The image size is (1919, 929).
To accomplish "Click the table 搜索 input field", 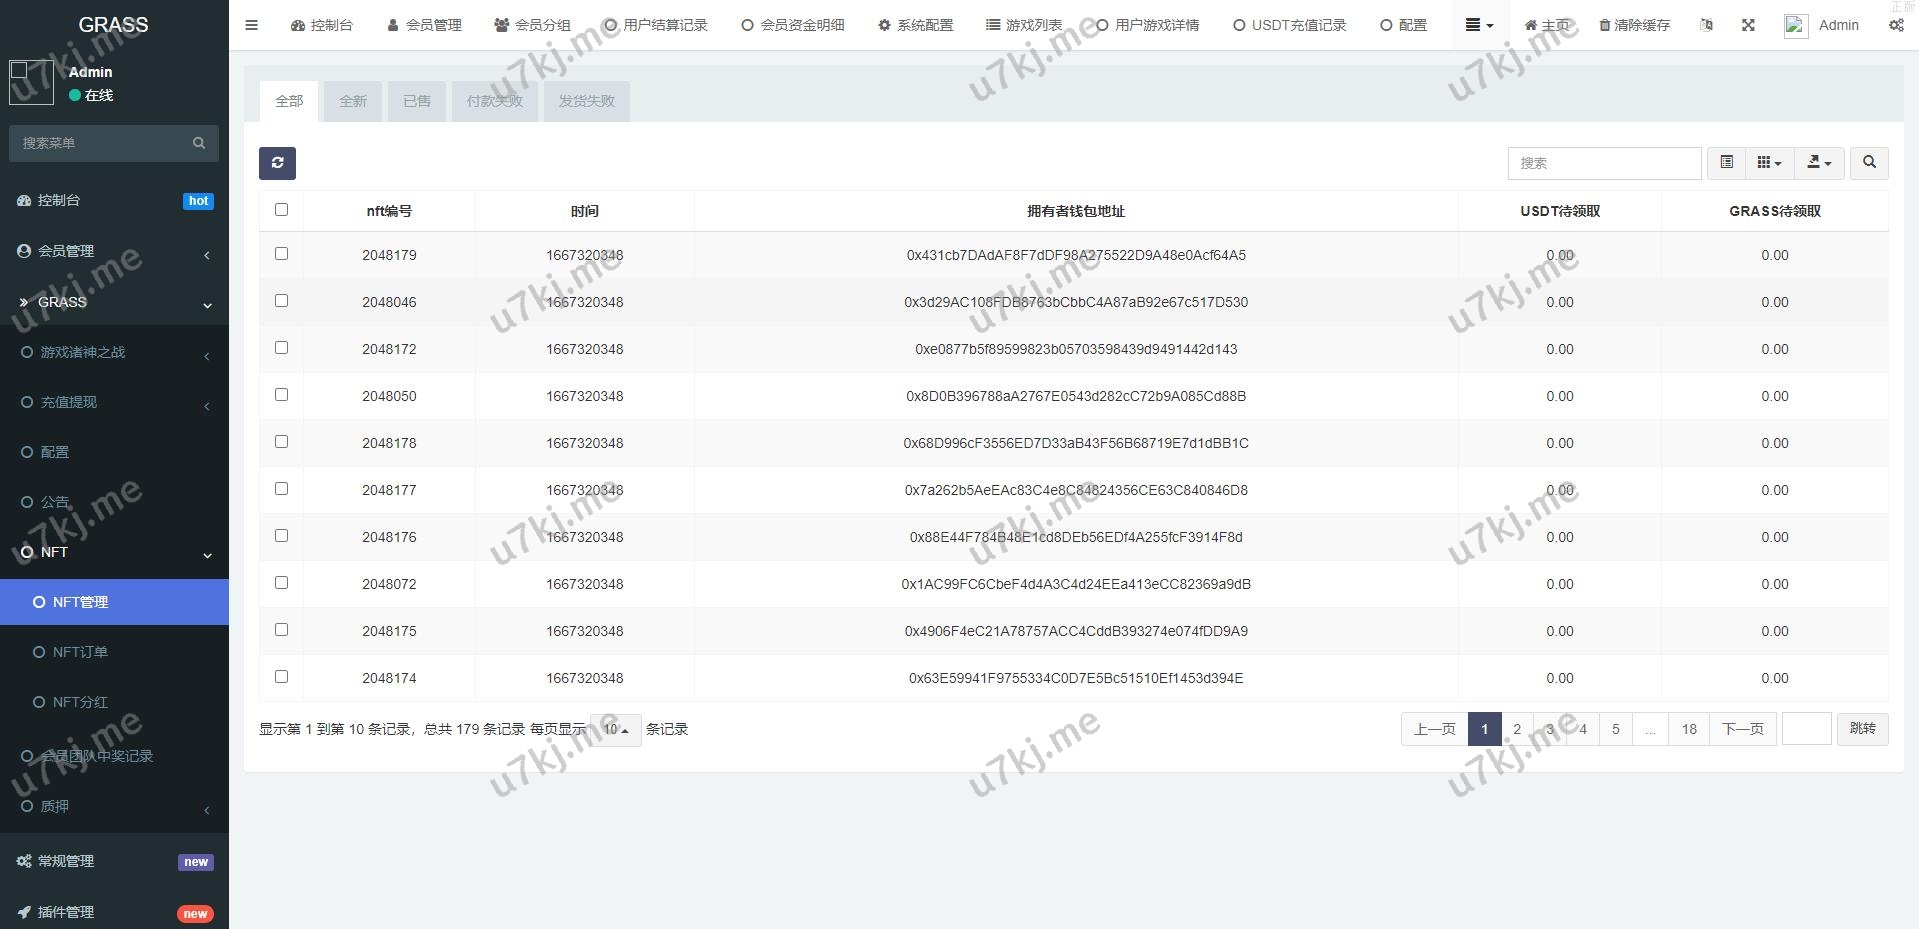I will tap(1603, 163).
